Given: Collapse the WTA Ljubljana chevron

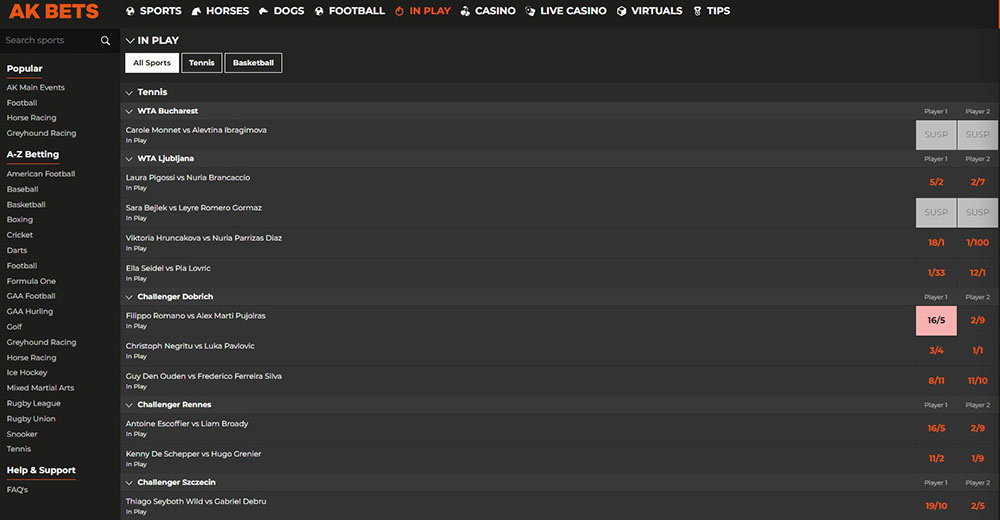Looking at the screenshot, I should tap(129, 159).
